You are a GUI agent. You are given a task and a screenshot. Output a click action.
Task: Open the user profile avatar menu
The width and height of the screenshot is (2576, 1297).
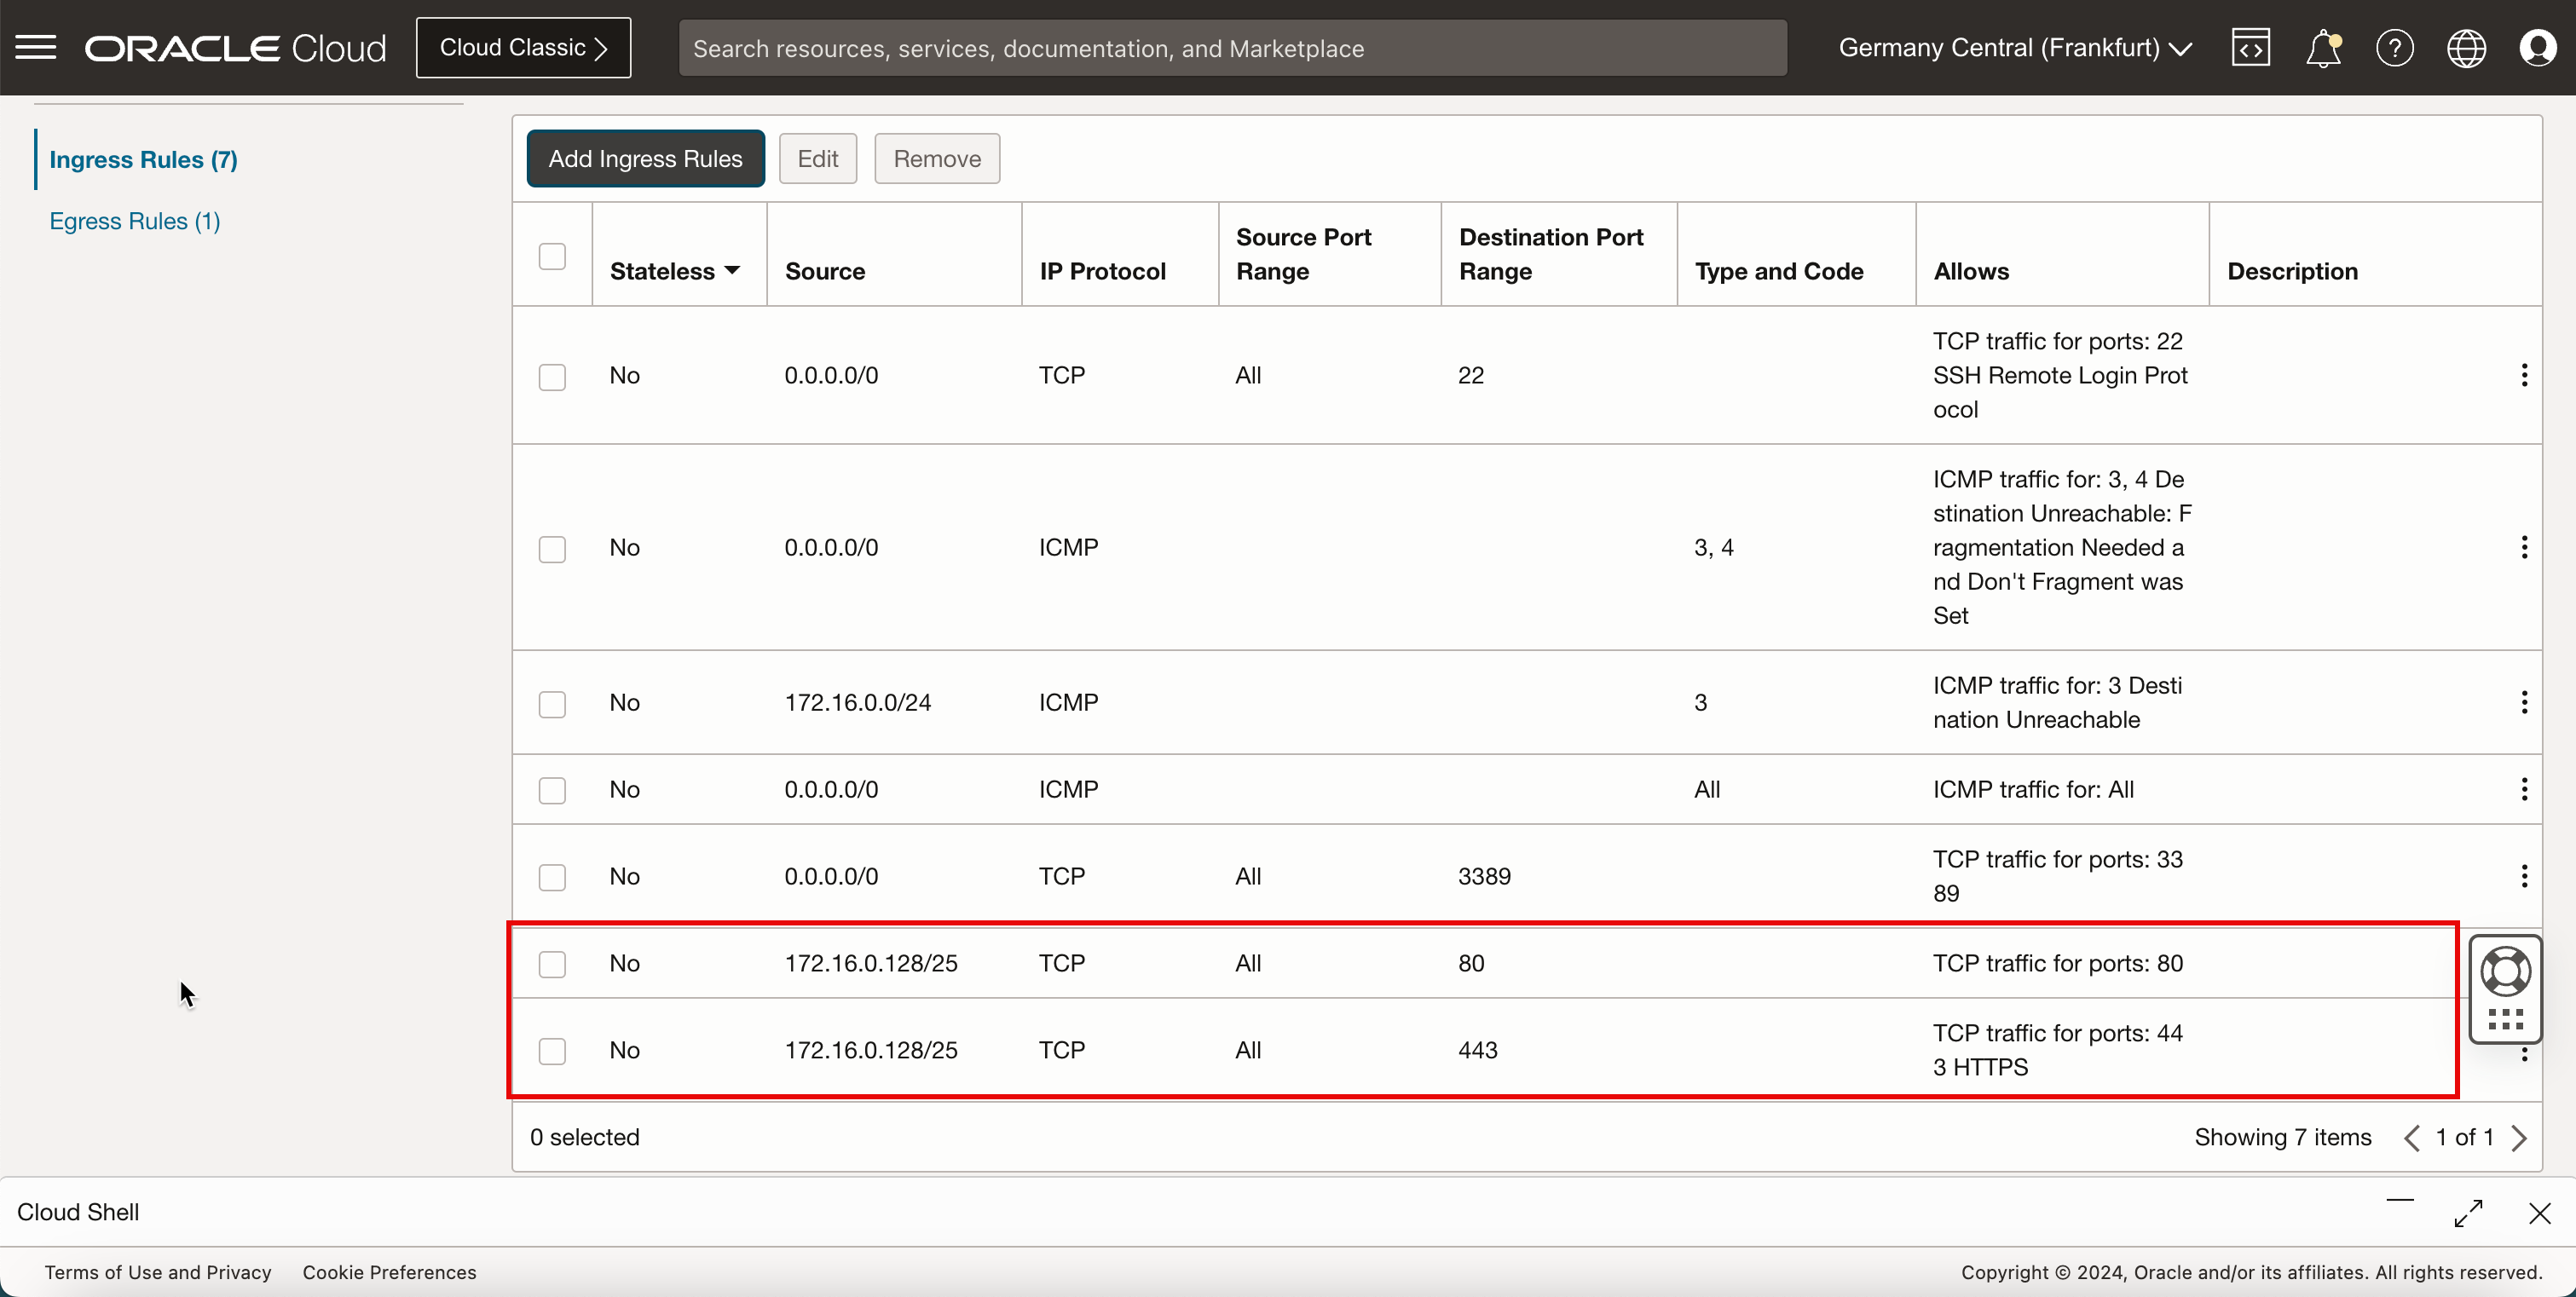tap(2538, 47)
